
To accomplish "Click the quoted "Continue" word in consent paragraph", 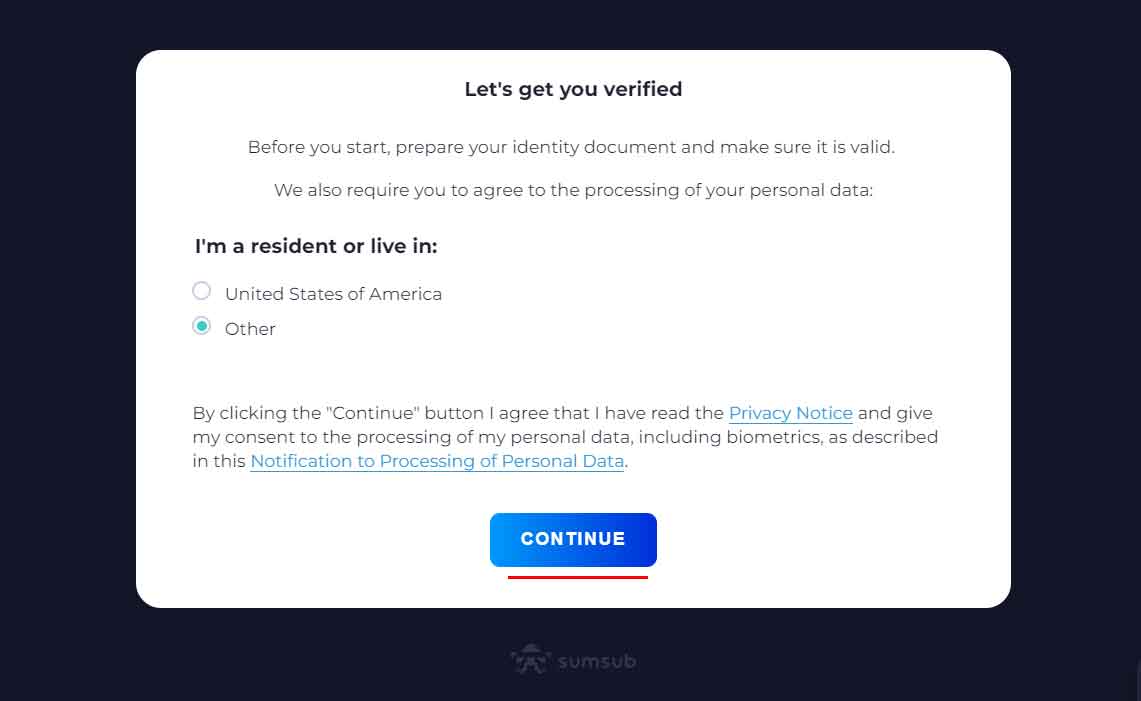I will click(373, 413).
